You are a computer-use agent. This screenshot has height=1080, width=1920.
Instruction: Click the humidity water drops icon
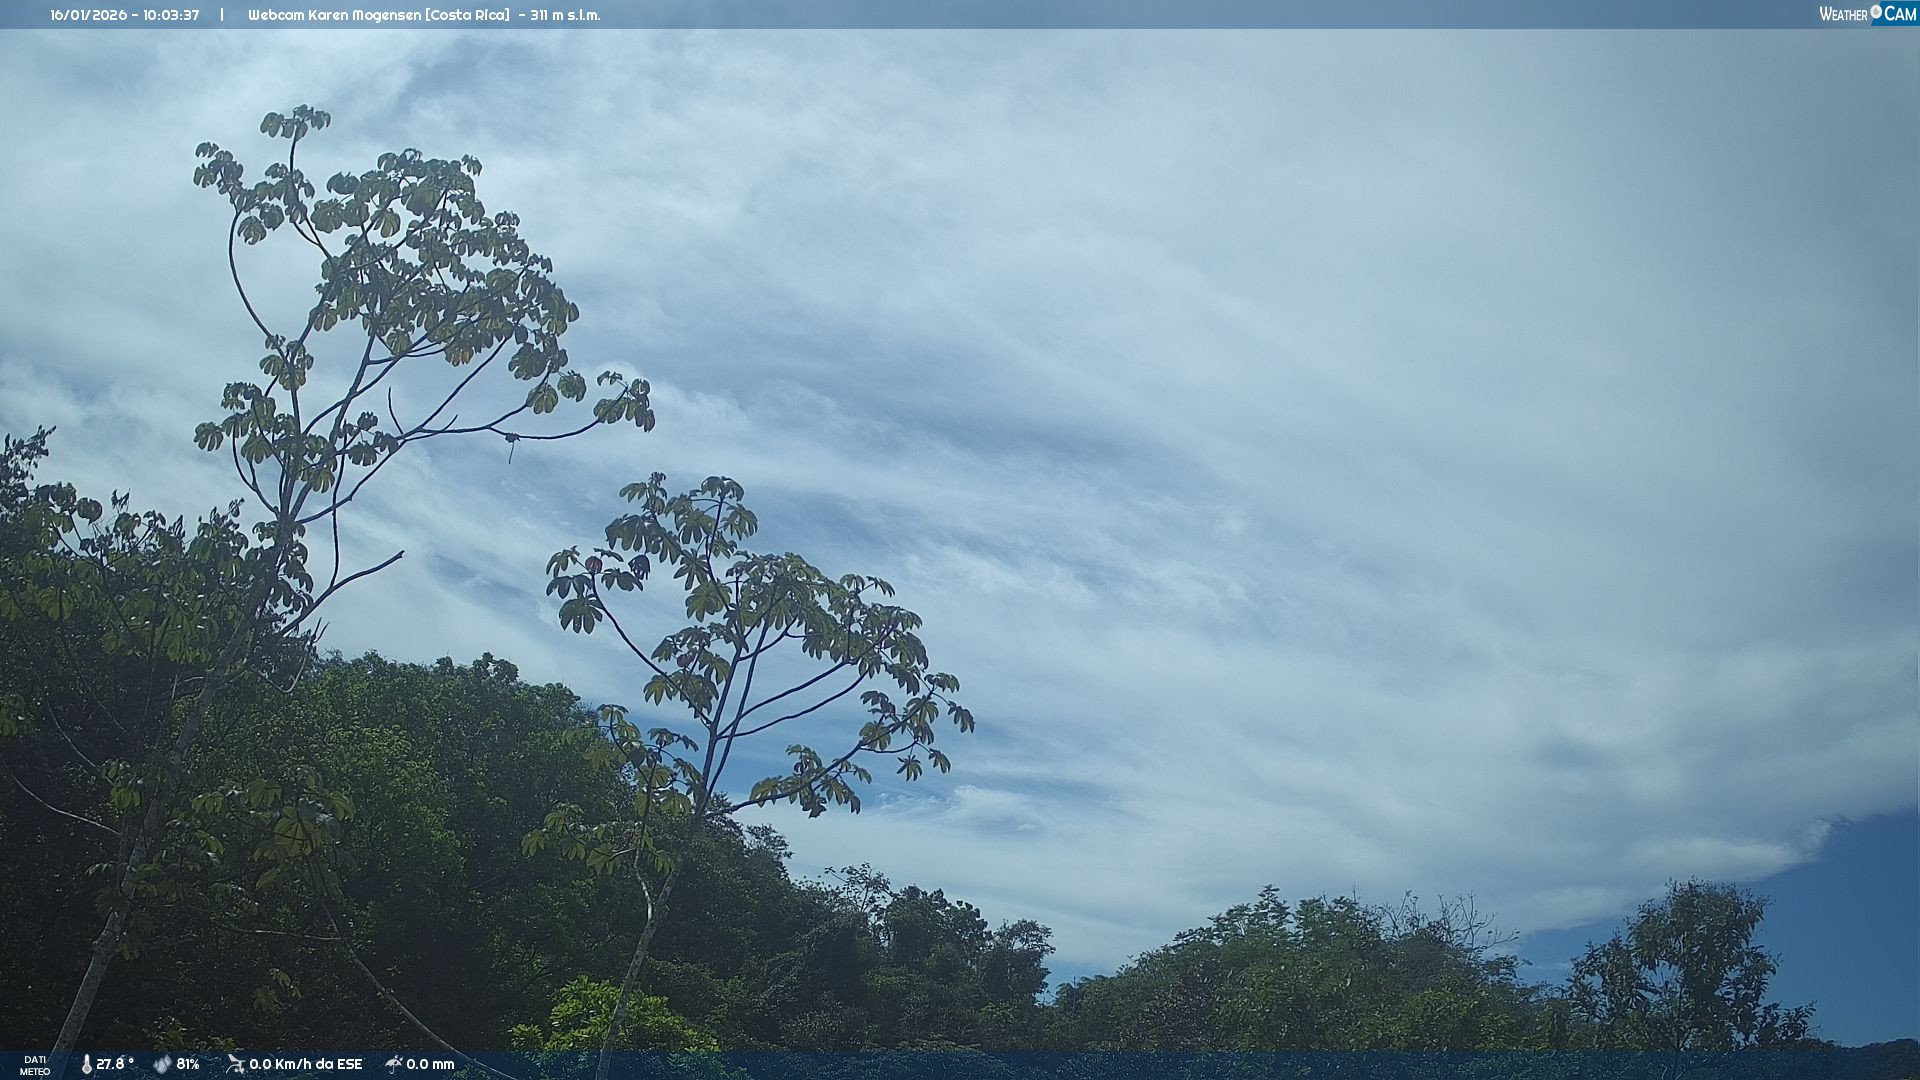tap(162, 1064)
